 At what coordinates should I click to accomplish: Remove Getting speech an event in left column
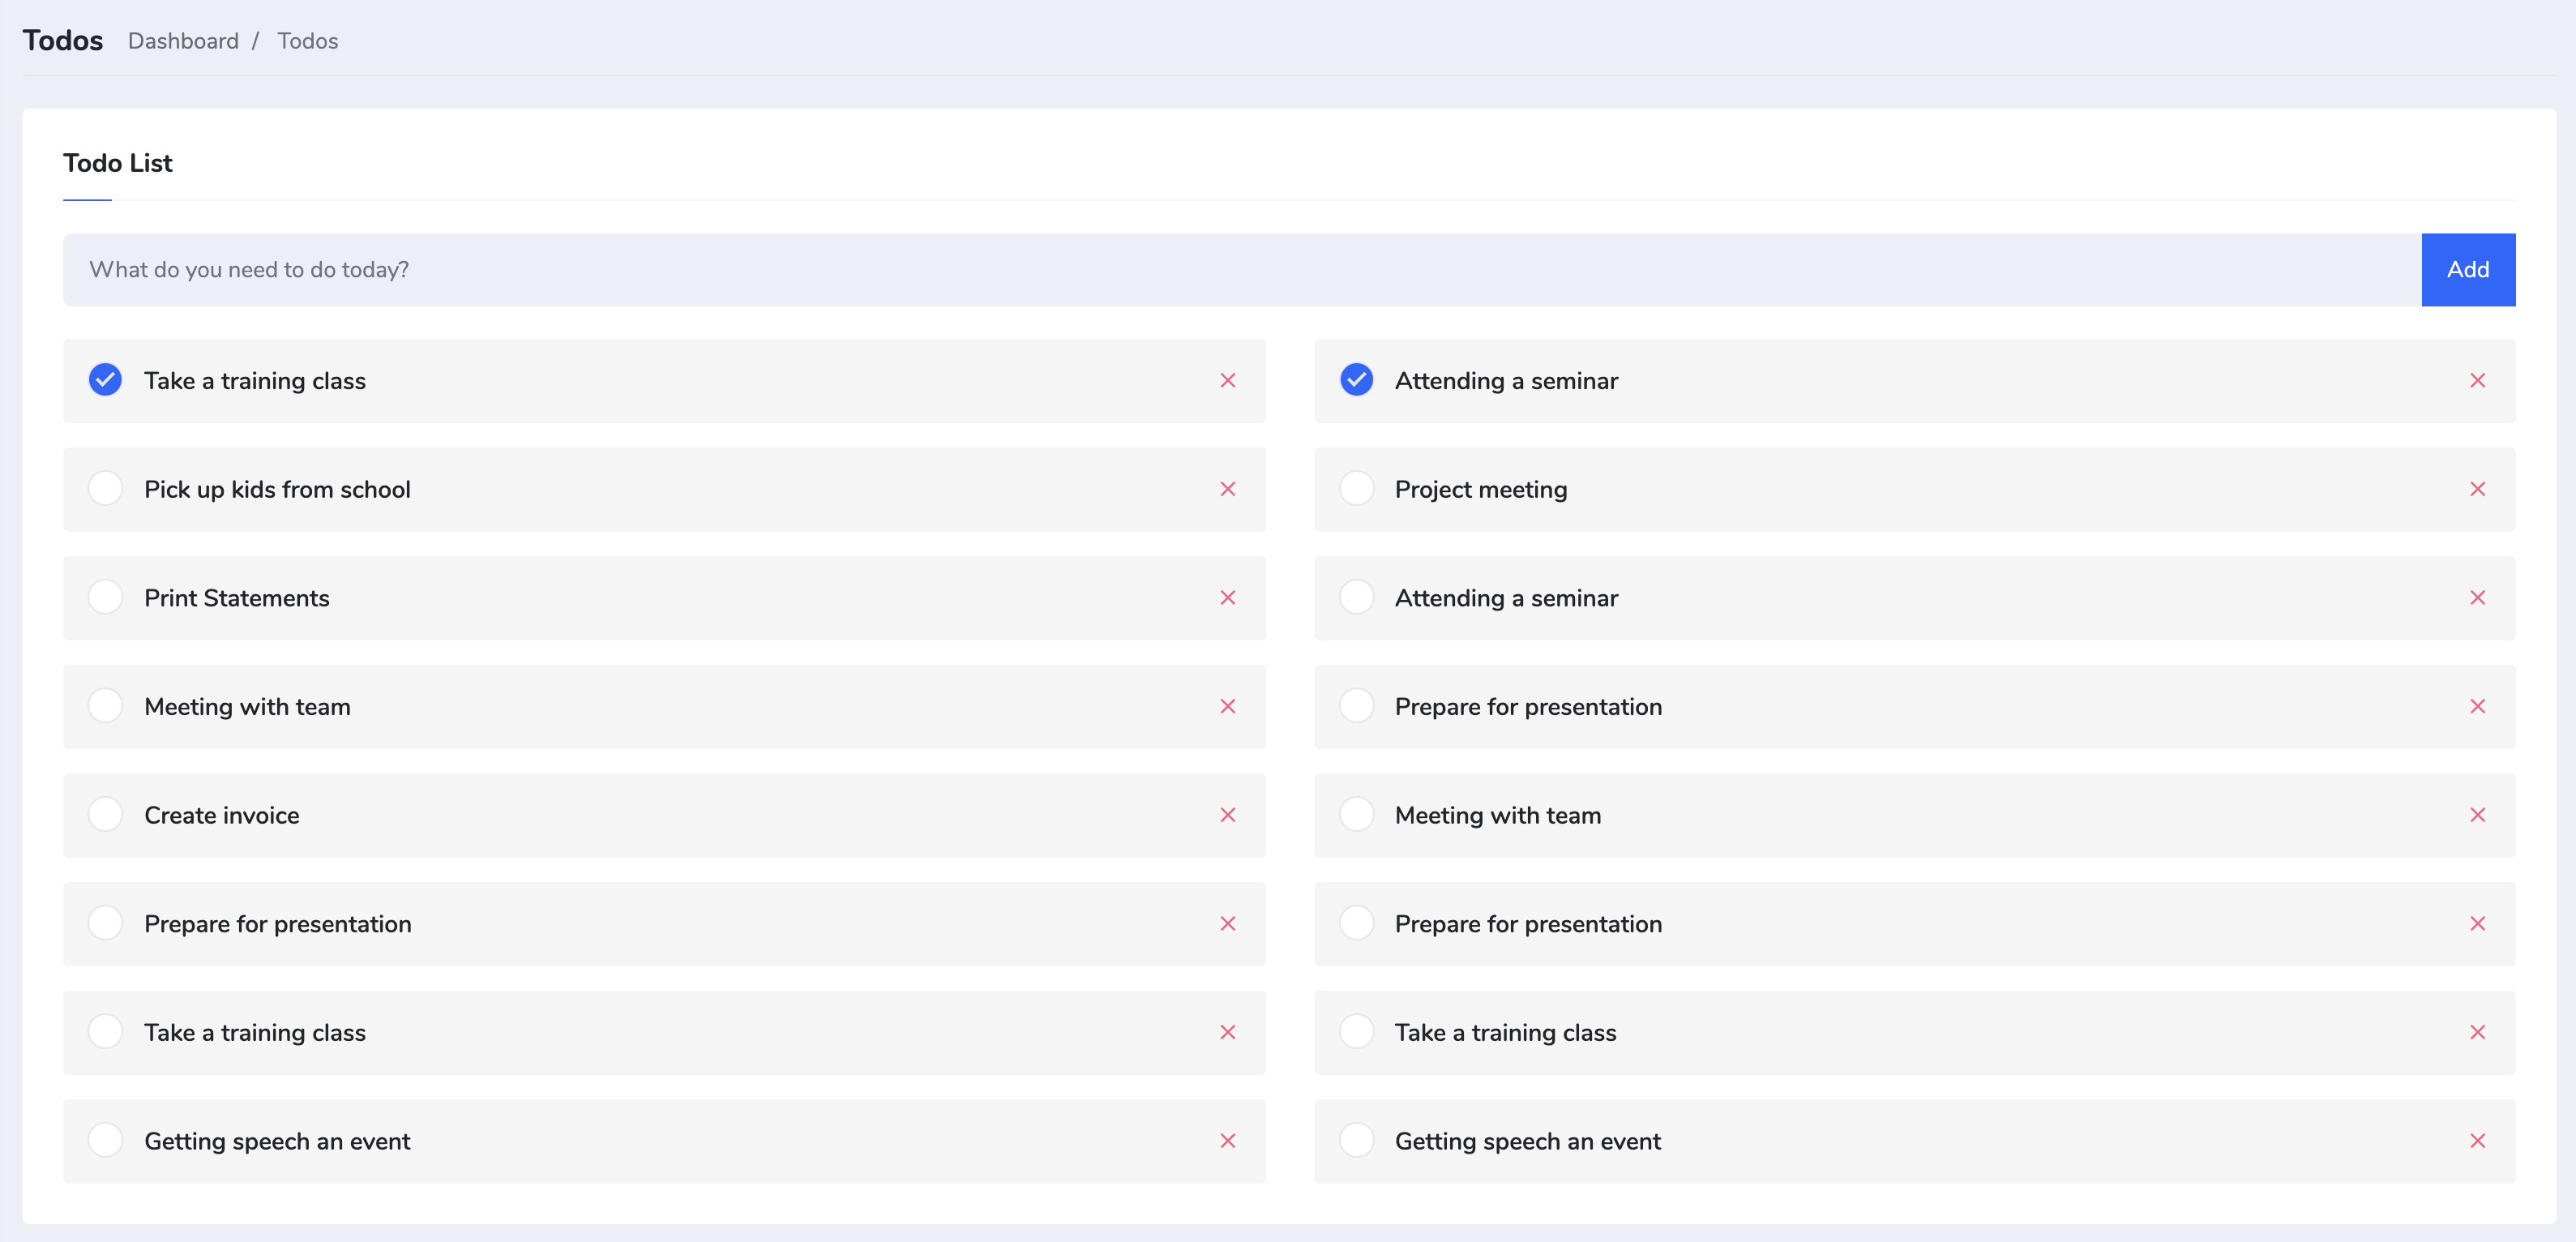pos(1228,1141)
